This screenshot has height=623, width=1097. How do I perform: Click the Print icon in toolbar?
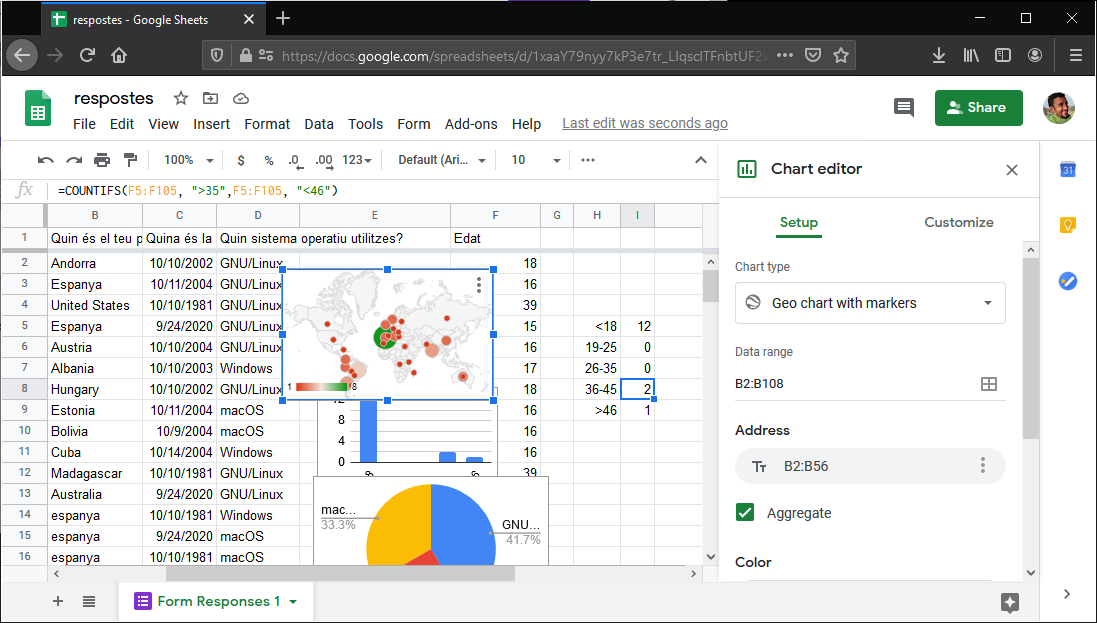coord(102,160)
